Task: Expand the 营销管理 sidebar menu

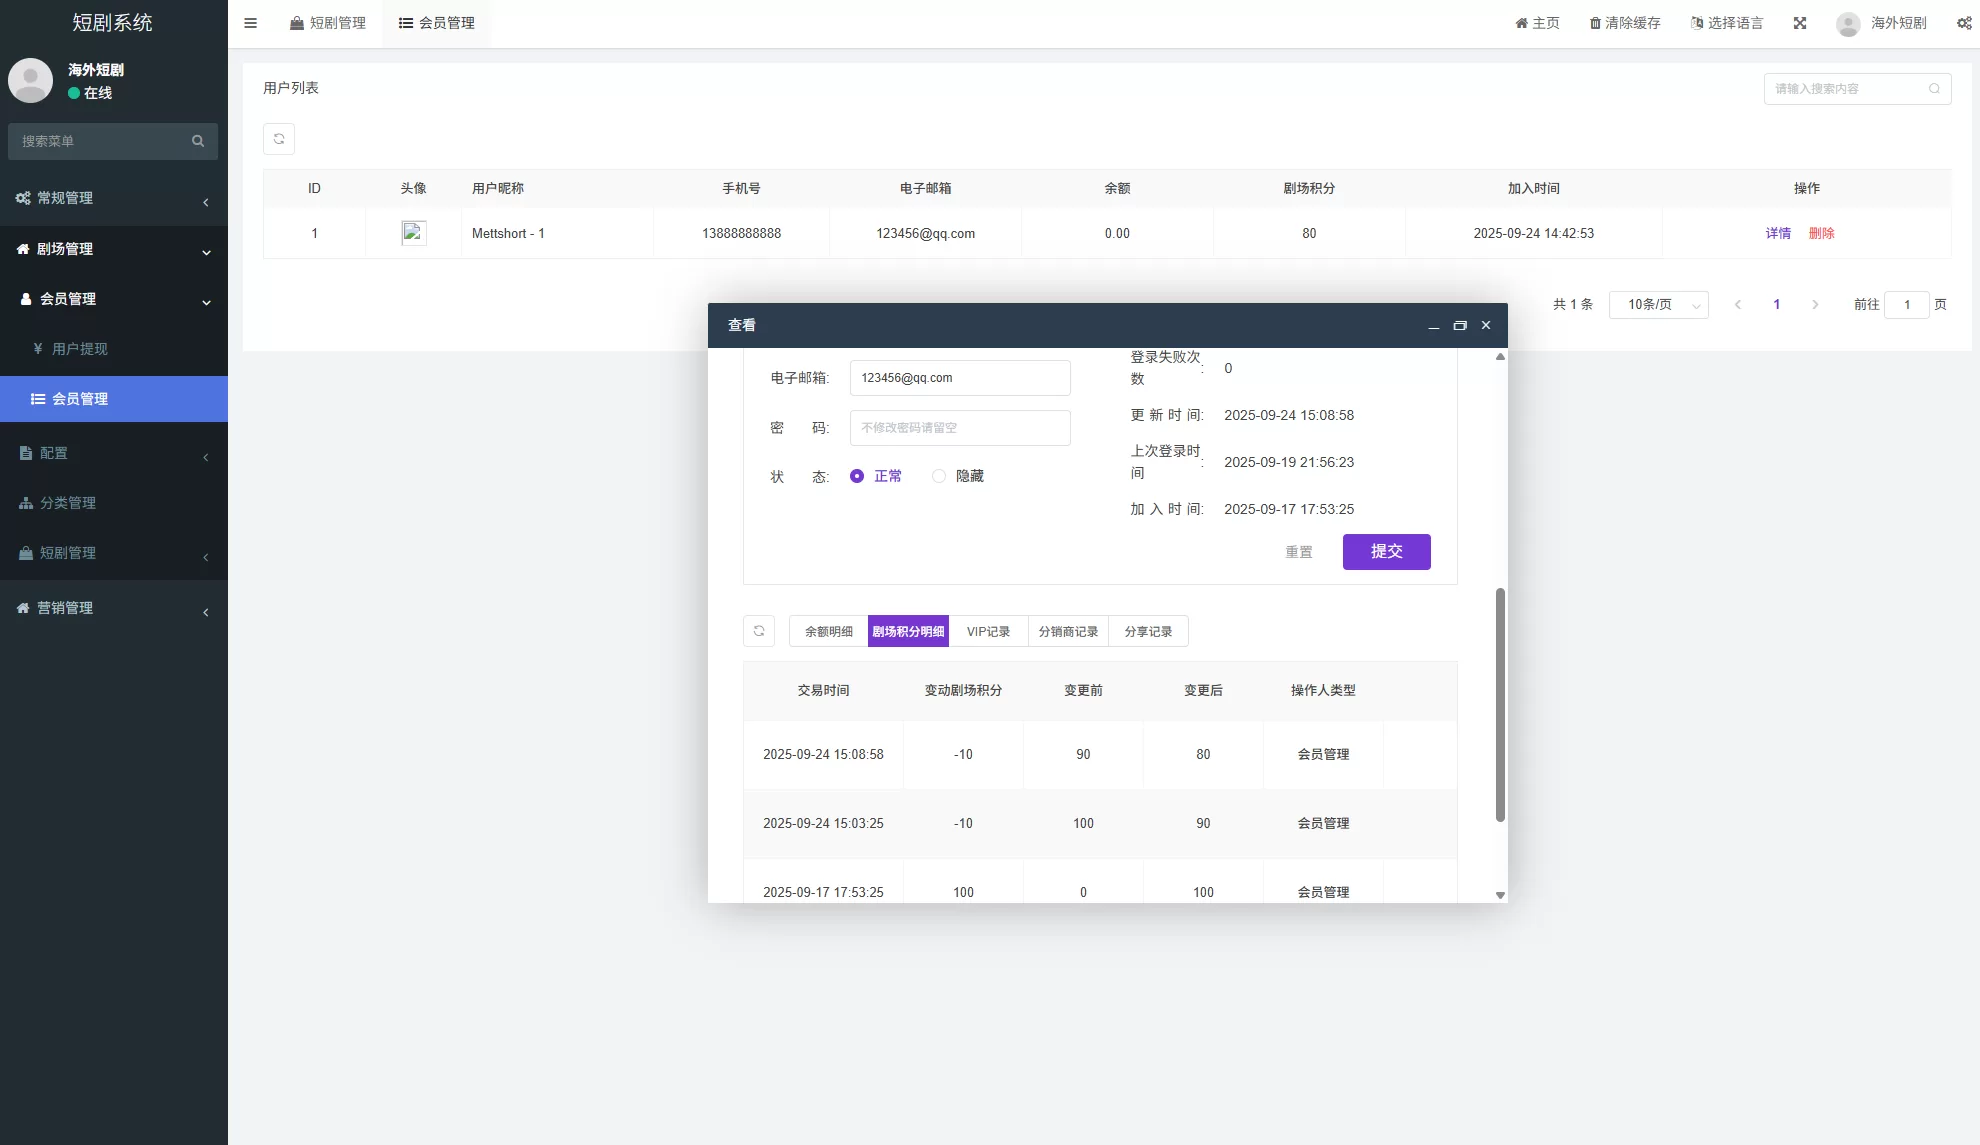Action: pos(113,608)
